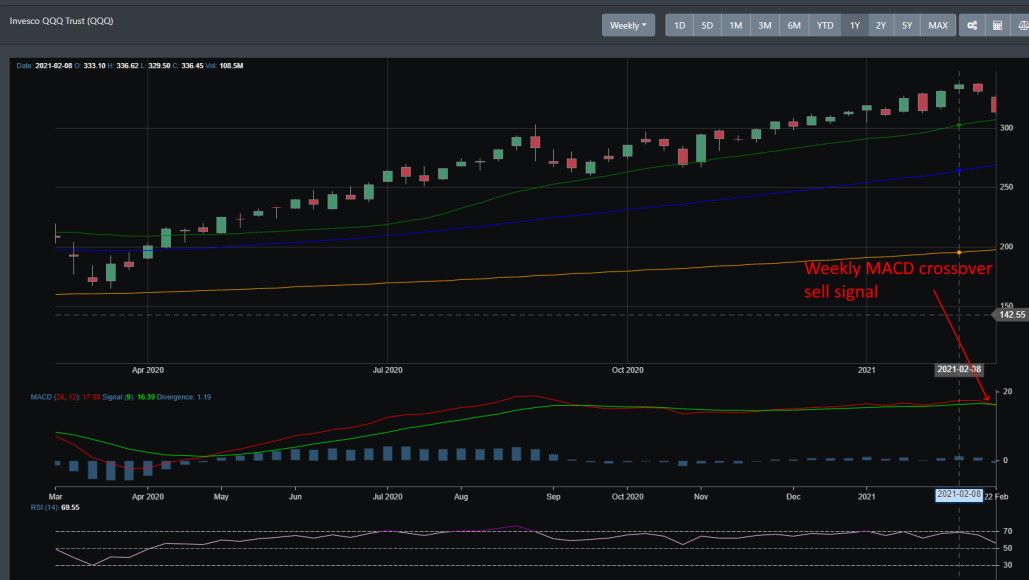Click the 250 price axis label
The width and height of the screenshot is (1029, 580).
pyautogui.click(x=1006, y=187)
